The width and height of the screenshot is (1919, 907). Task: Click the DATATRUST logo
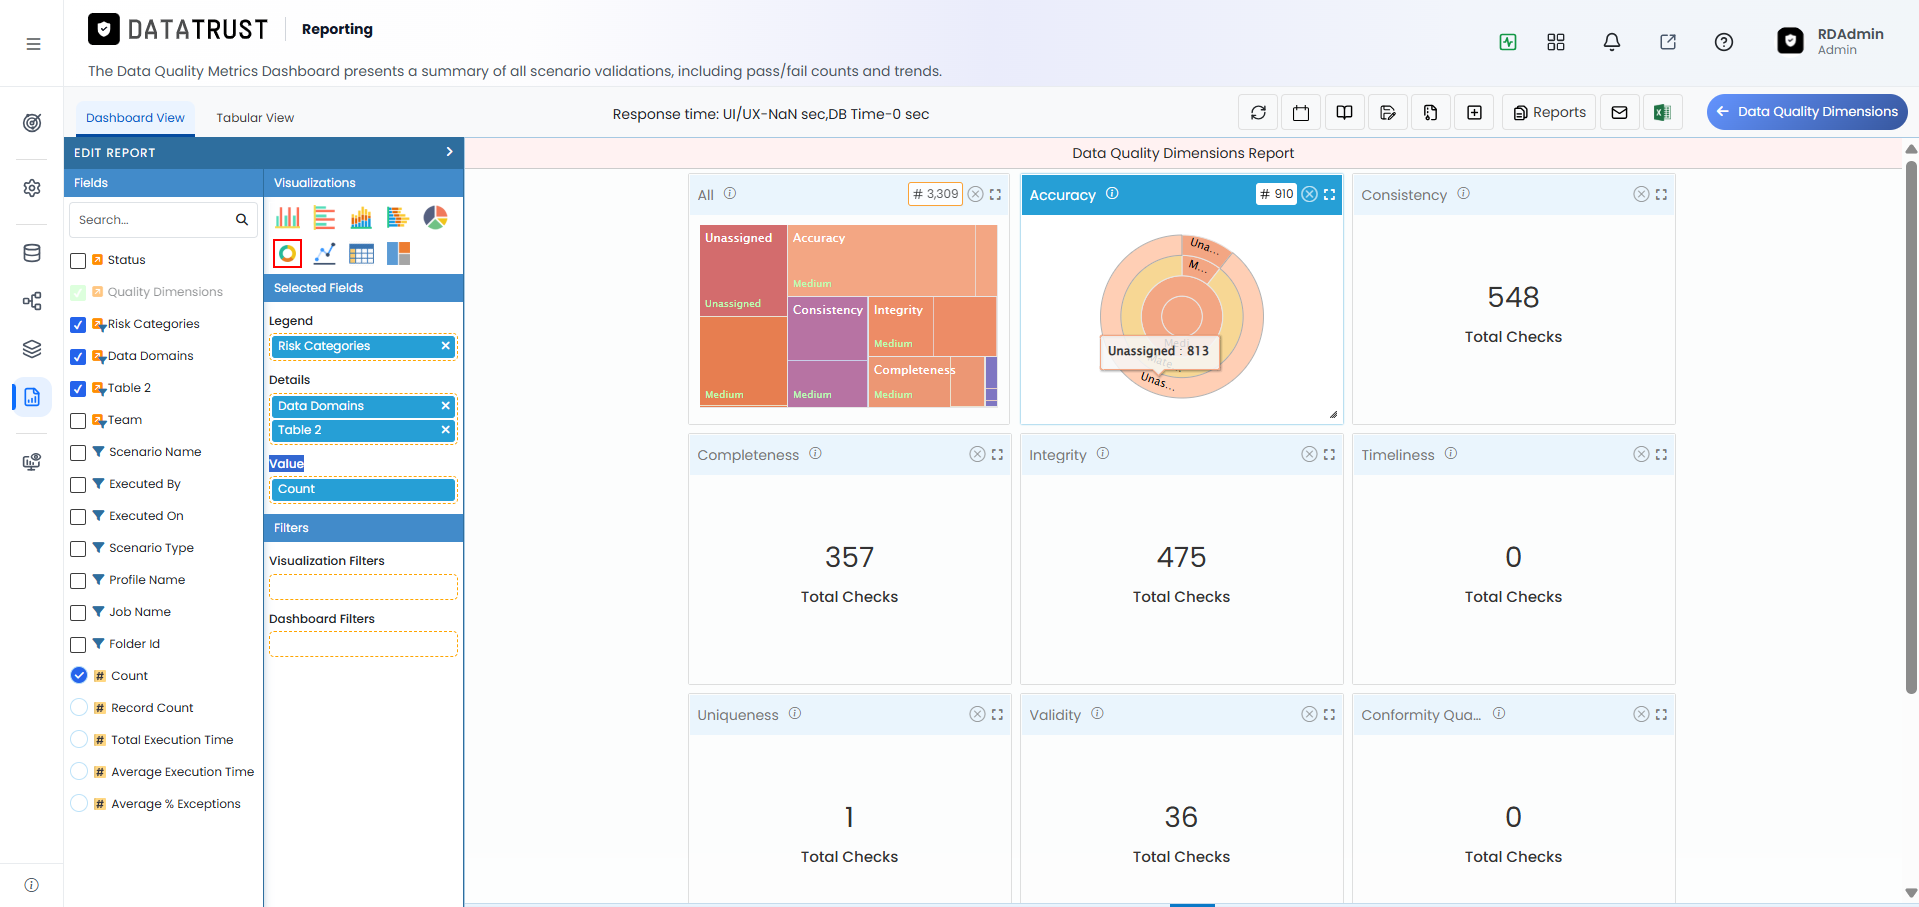[178, 29]
